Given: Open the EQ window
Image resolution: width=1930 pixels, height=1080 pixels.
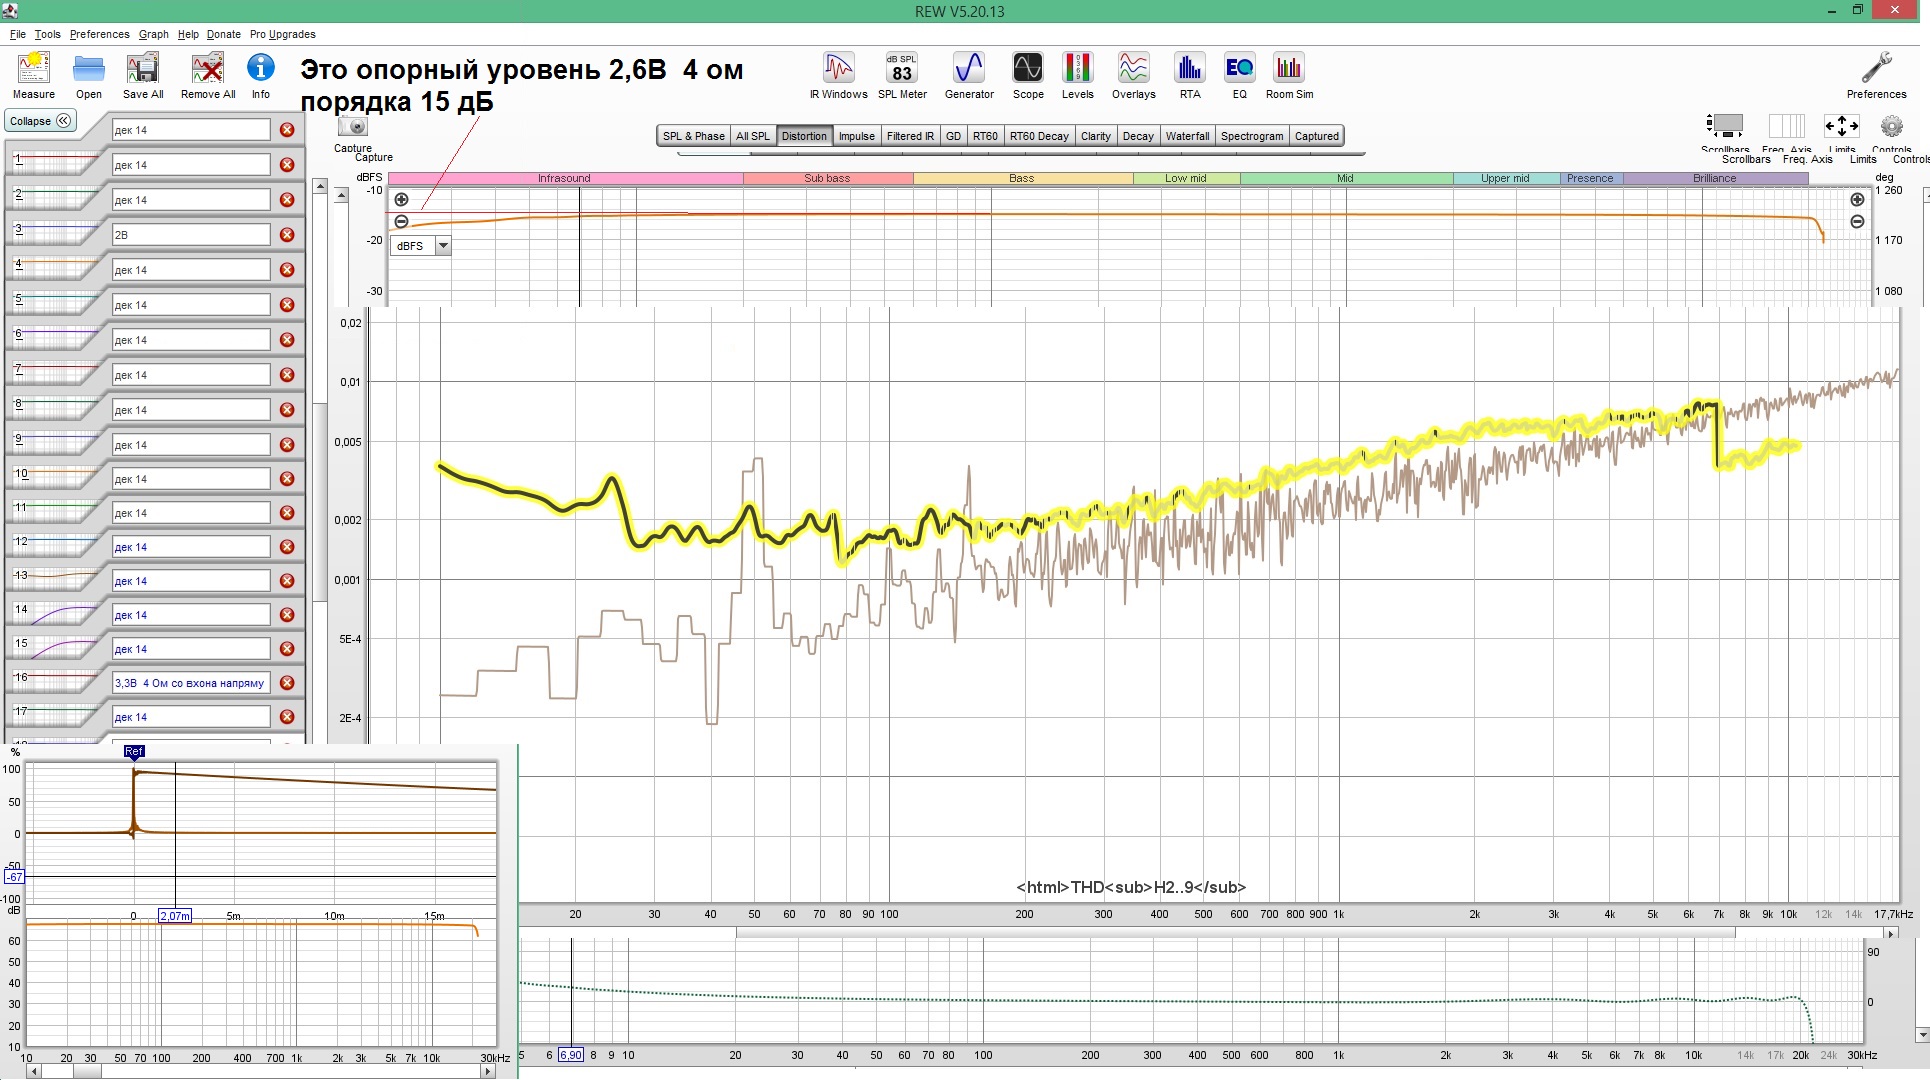Looking at the screenshot, I should (x=1239, y=69).
